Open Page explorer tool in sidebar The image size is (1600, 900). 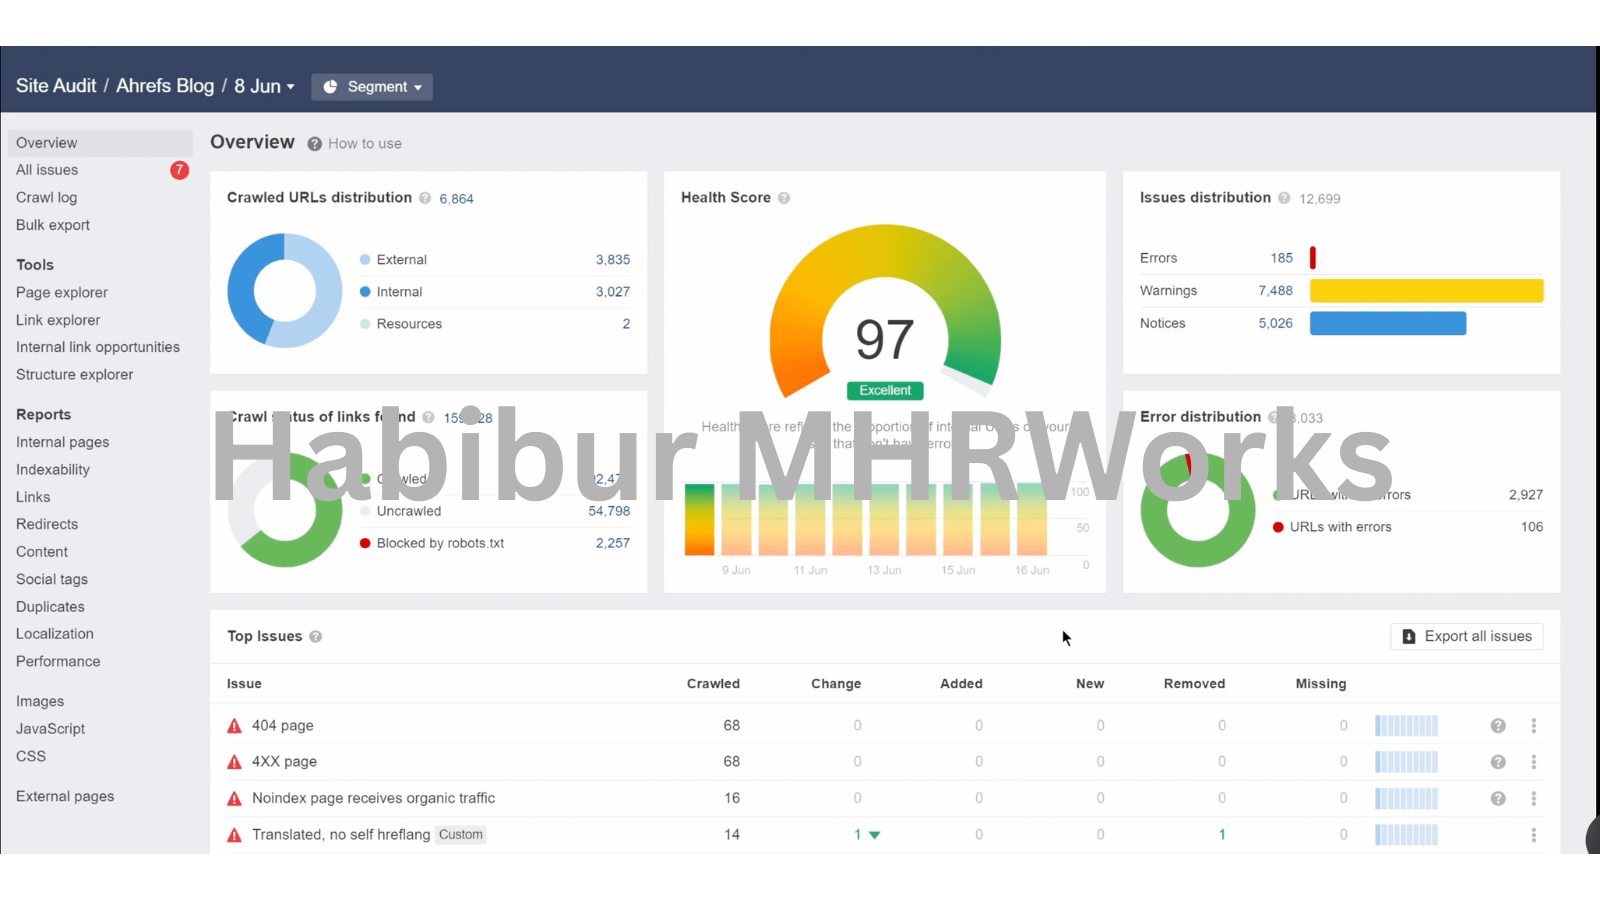62,293
